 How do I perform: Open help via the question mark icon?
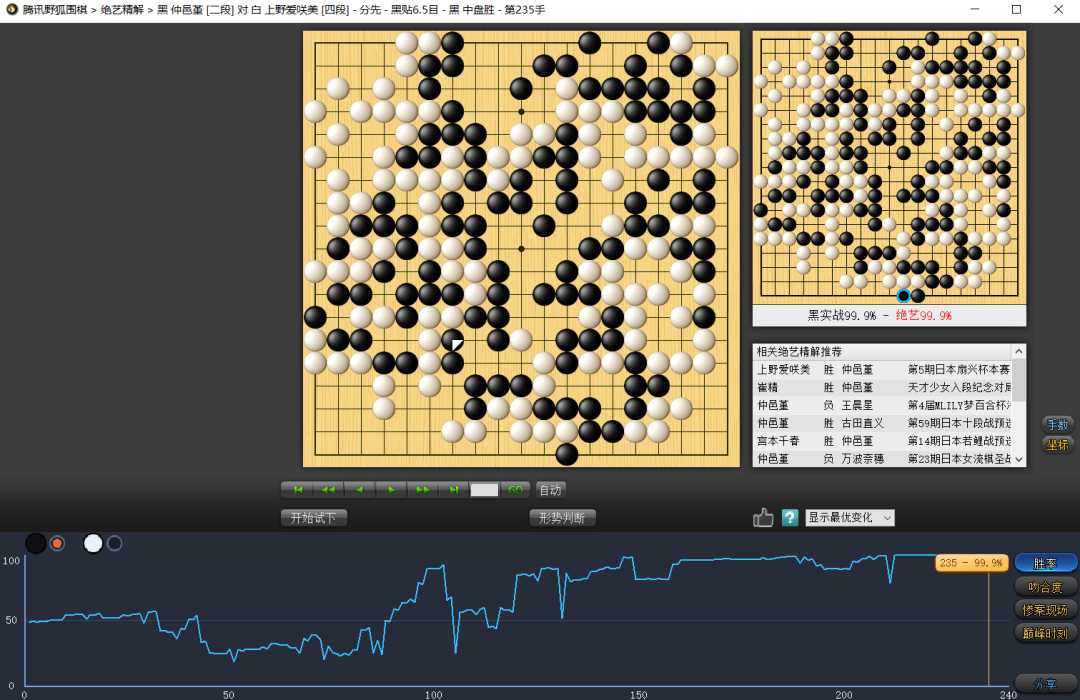coord(790,517)
